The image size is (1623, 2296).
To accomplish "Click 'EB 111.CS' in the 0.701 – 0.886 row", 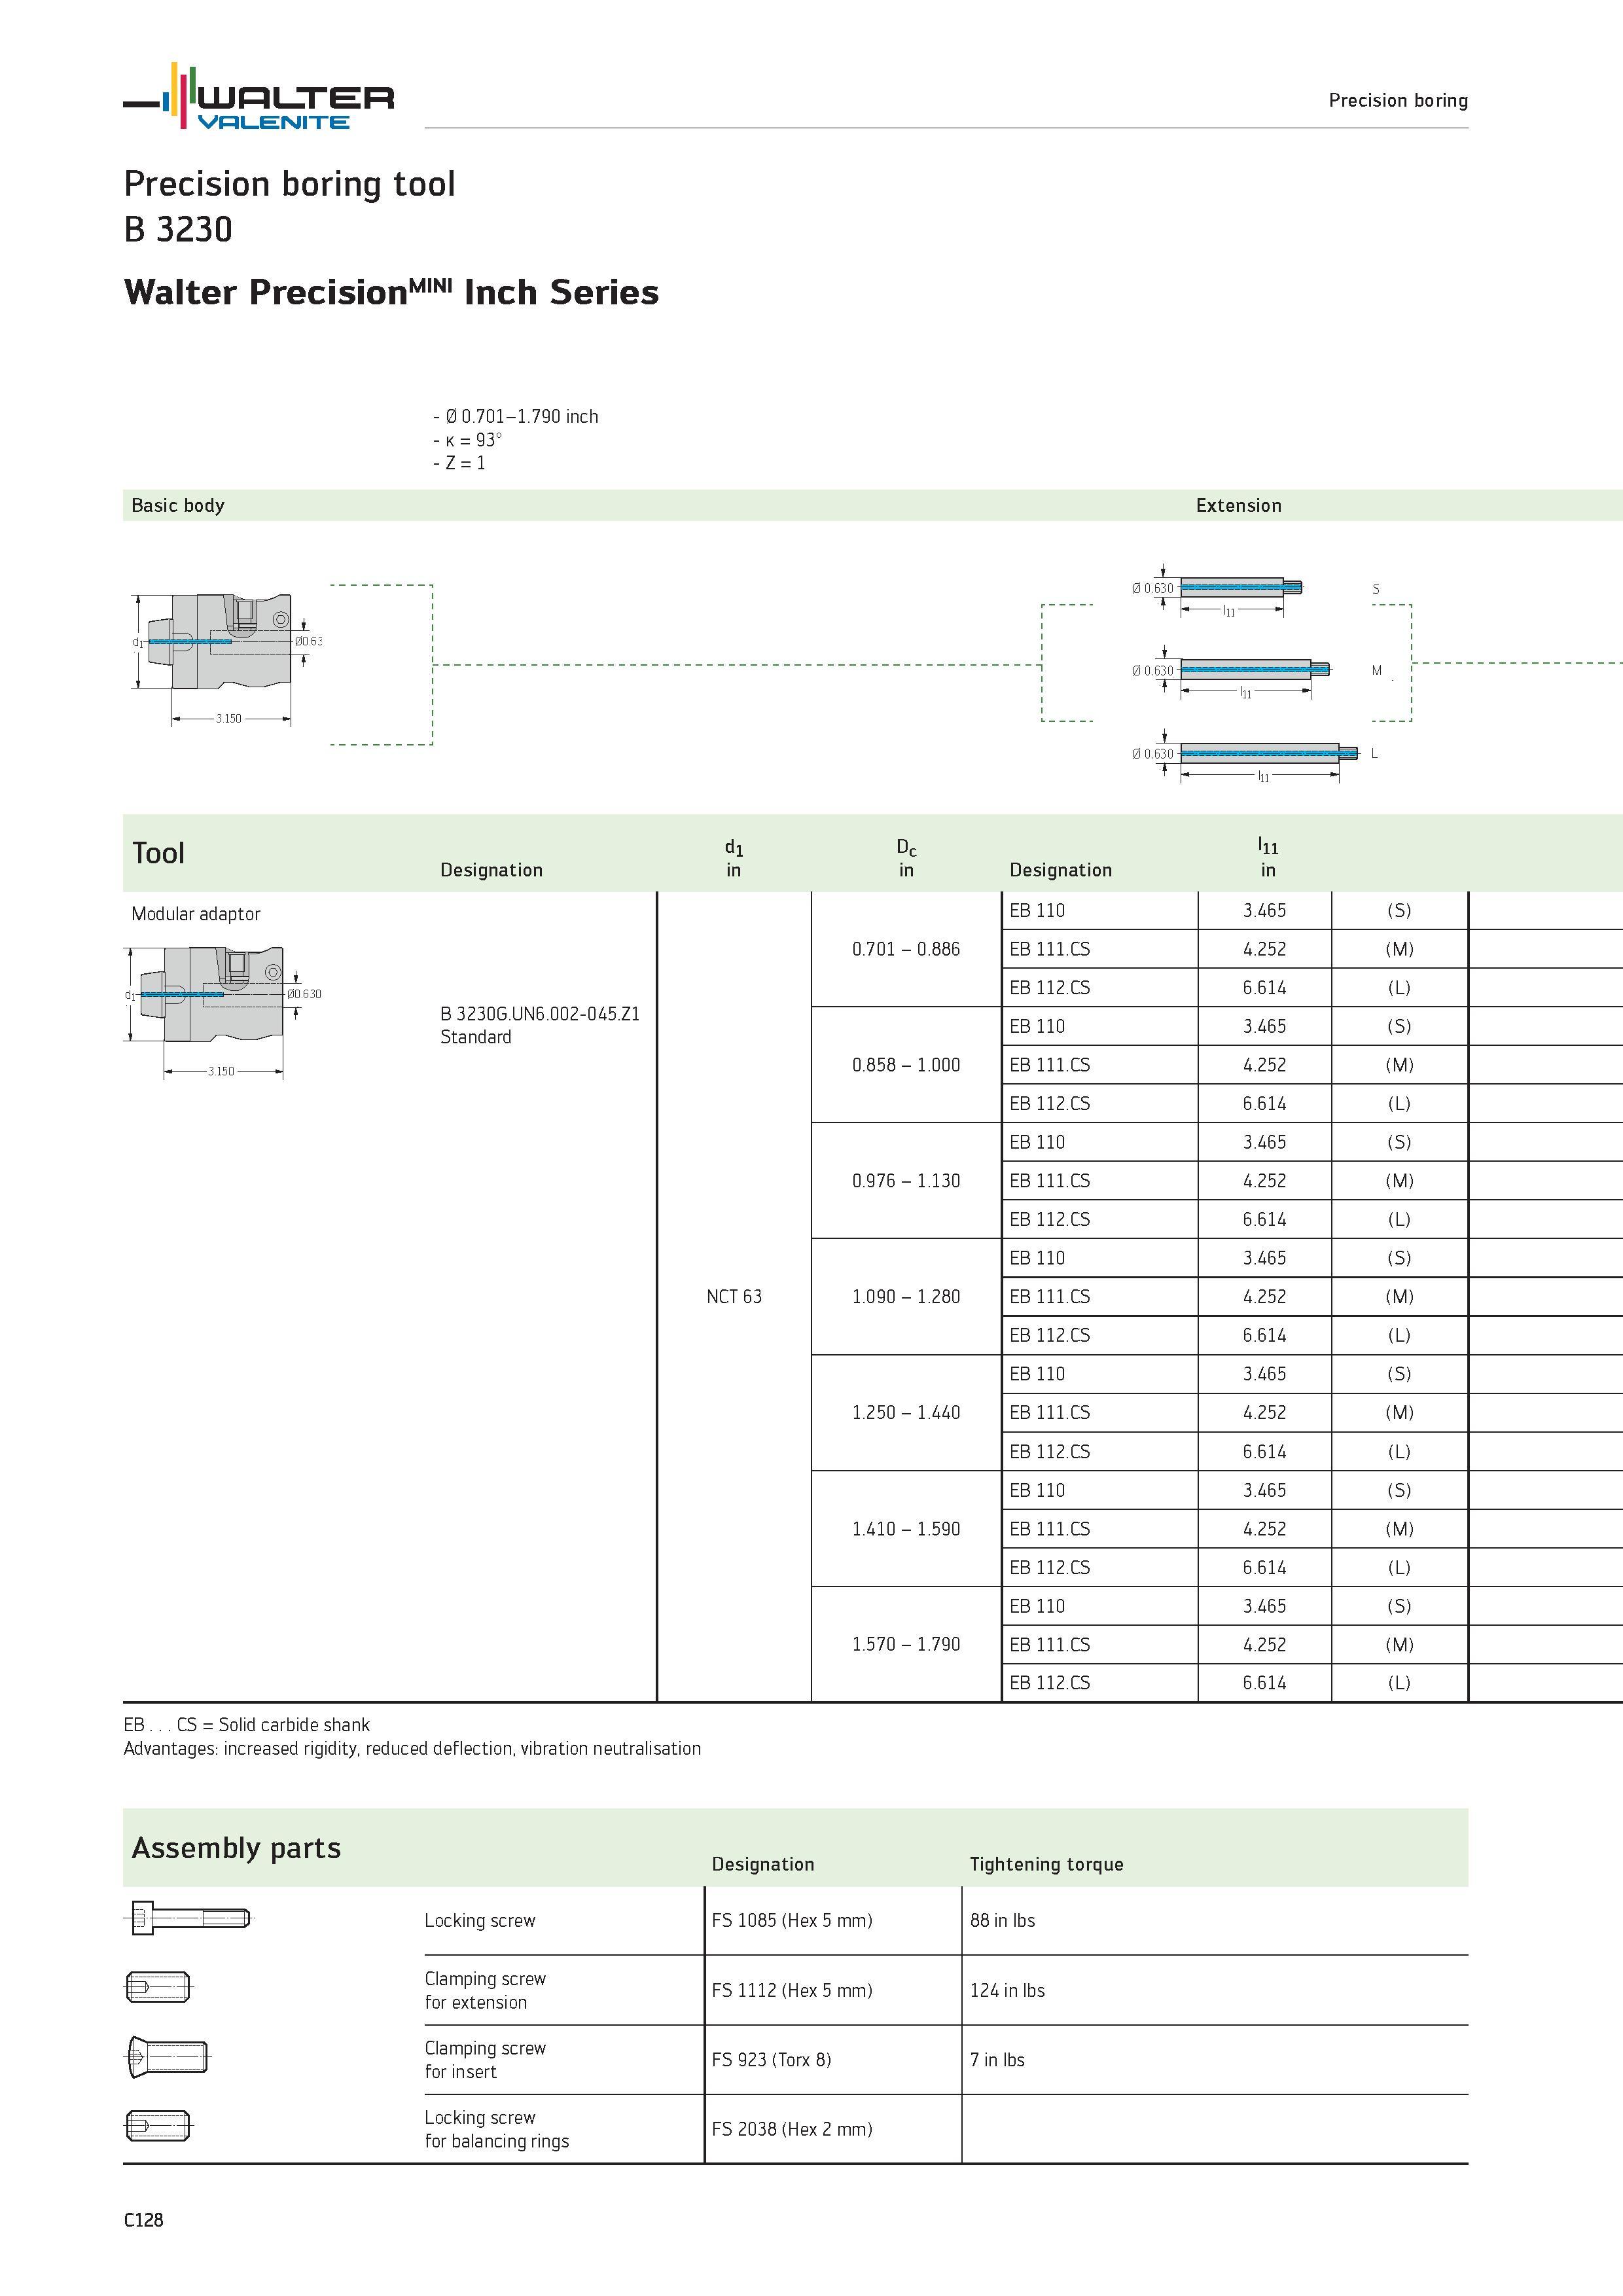I will coord(1050,949).
